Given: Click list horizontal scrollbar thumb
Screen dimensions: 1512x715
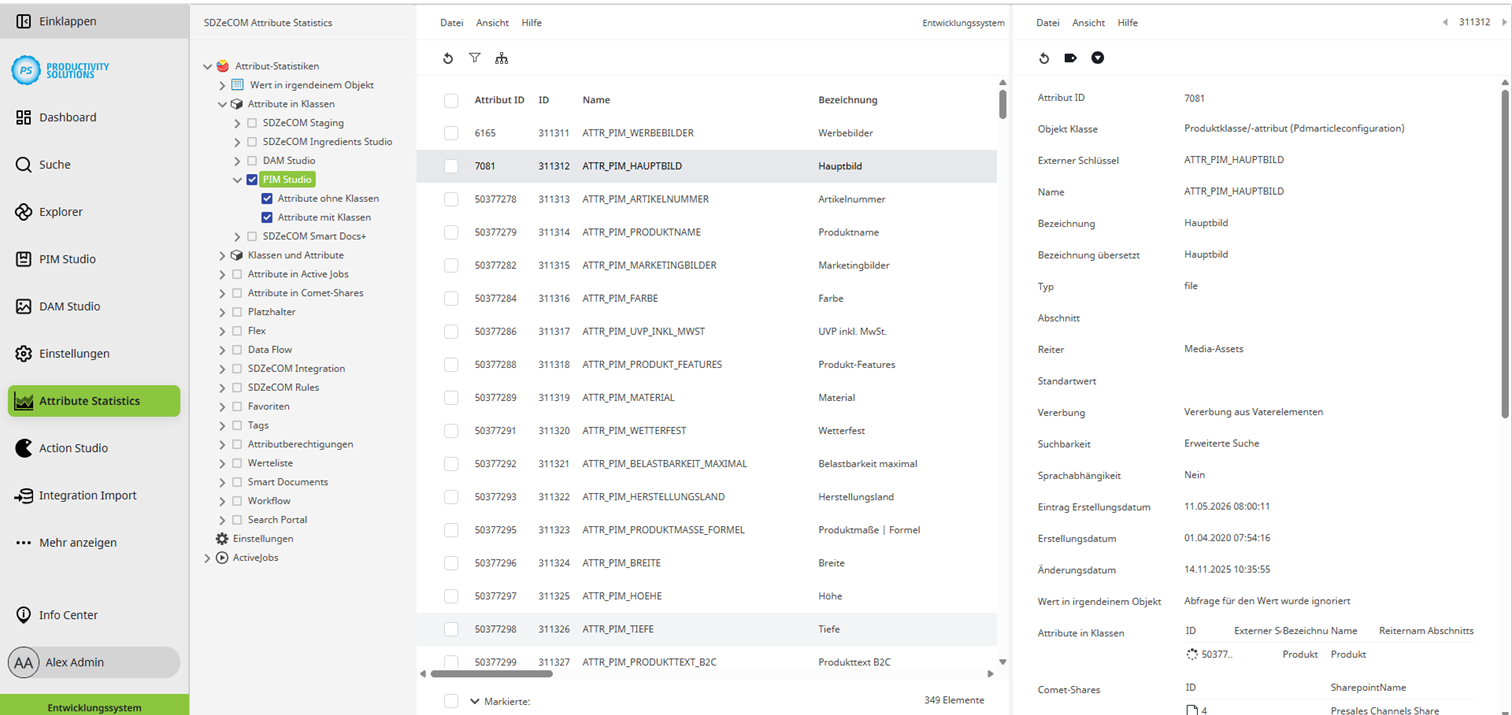Looking at the screenshot, I should click(x=491, y=674).
